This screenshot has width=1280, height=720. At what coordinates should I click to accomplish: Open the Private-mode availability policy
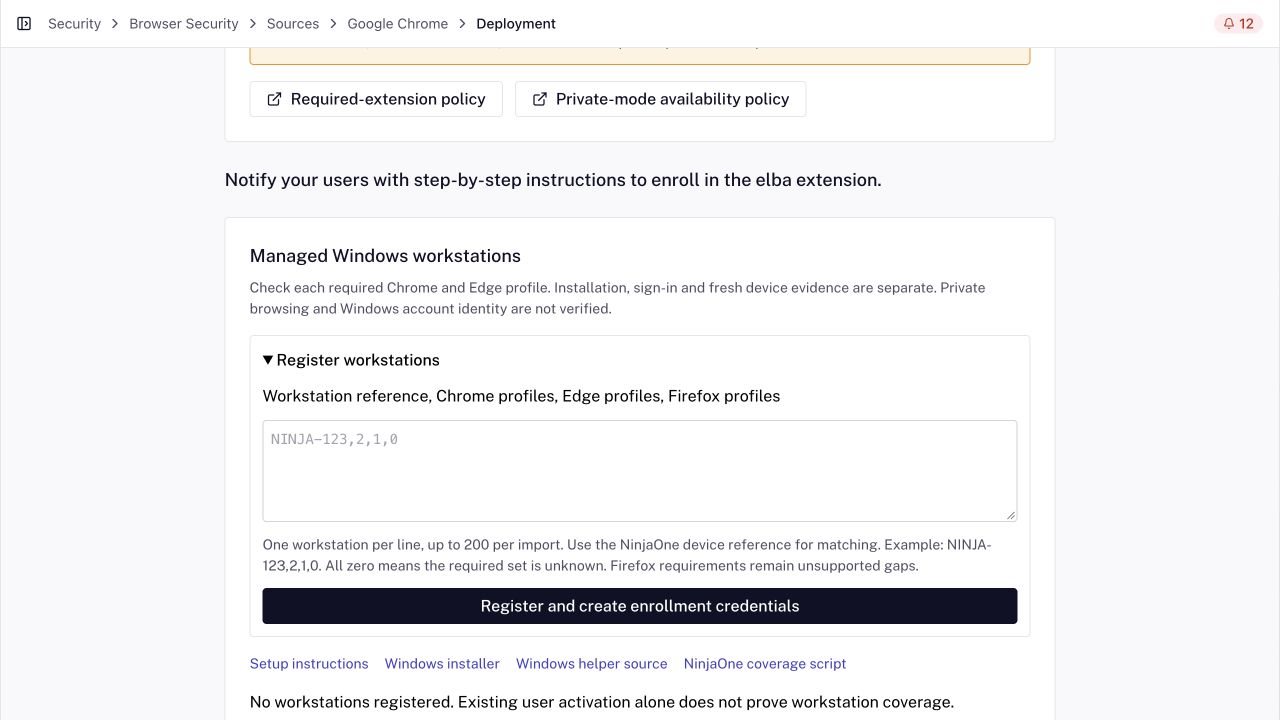click(x=660, y=99)
